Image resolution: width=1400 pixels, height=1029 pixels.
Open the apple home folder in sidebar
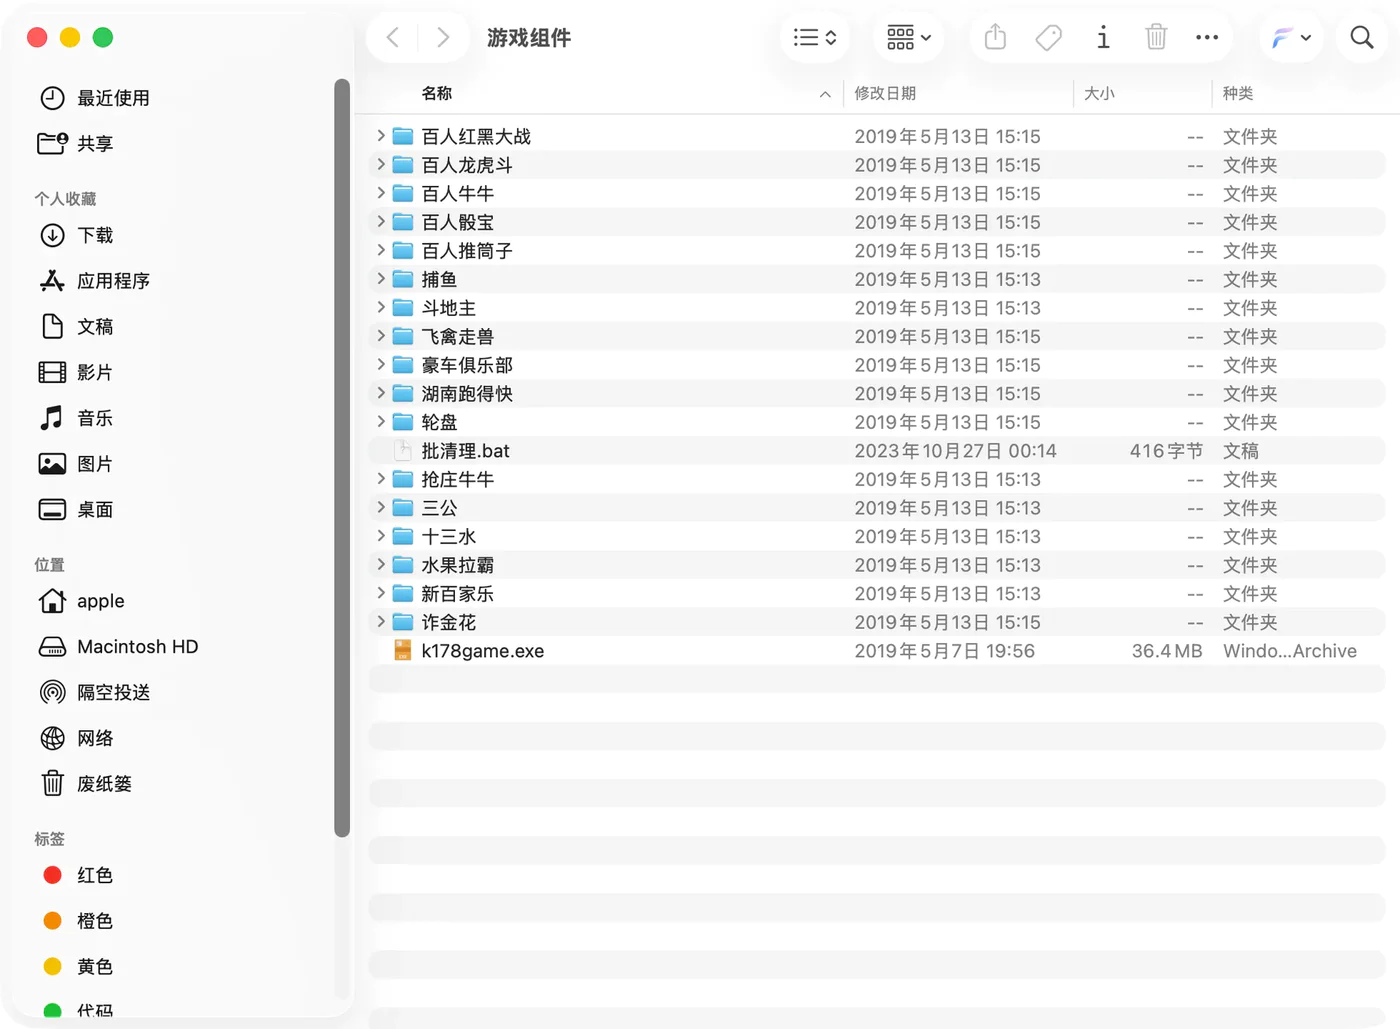[82, 601]
